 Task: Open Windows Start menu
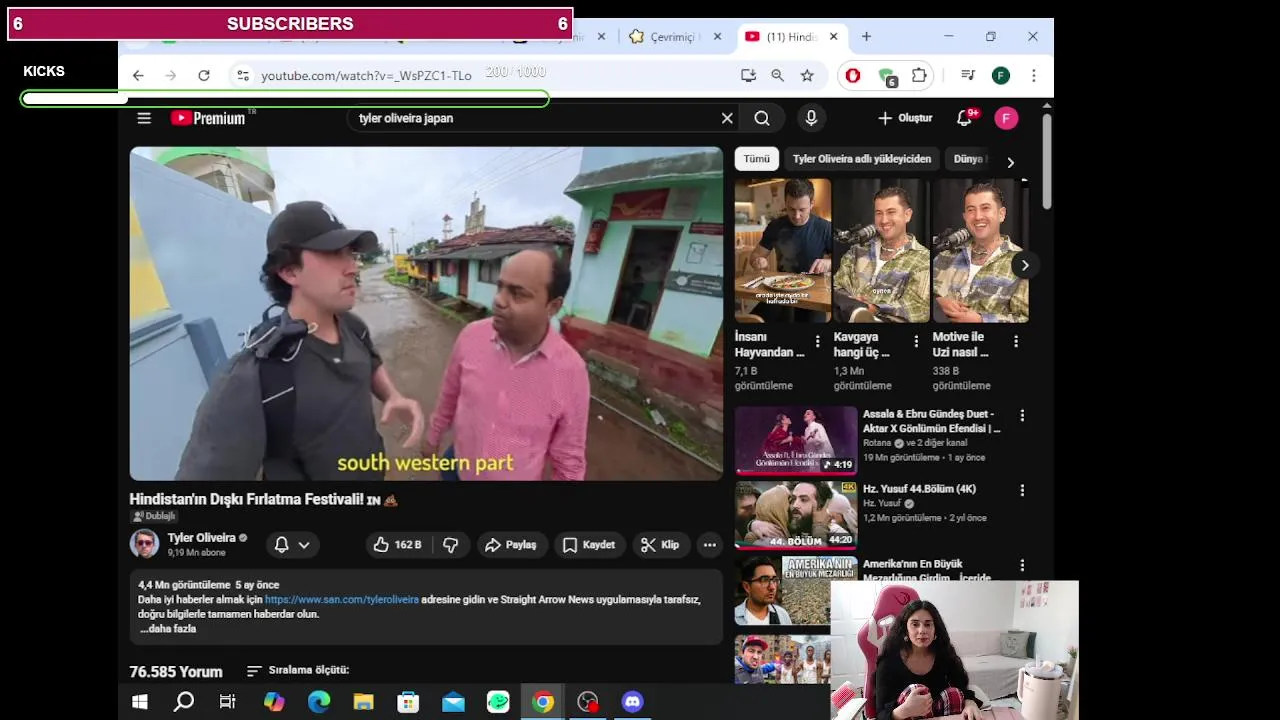tap(140, 702)
